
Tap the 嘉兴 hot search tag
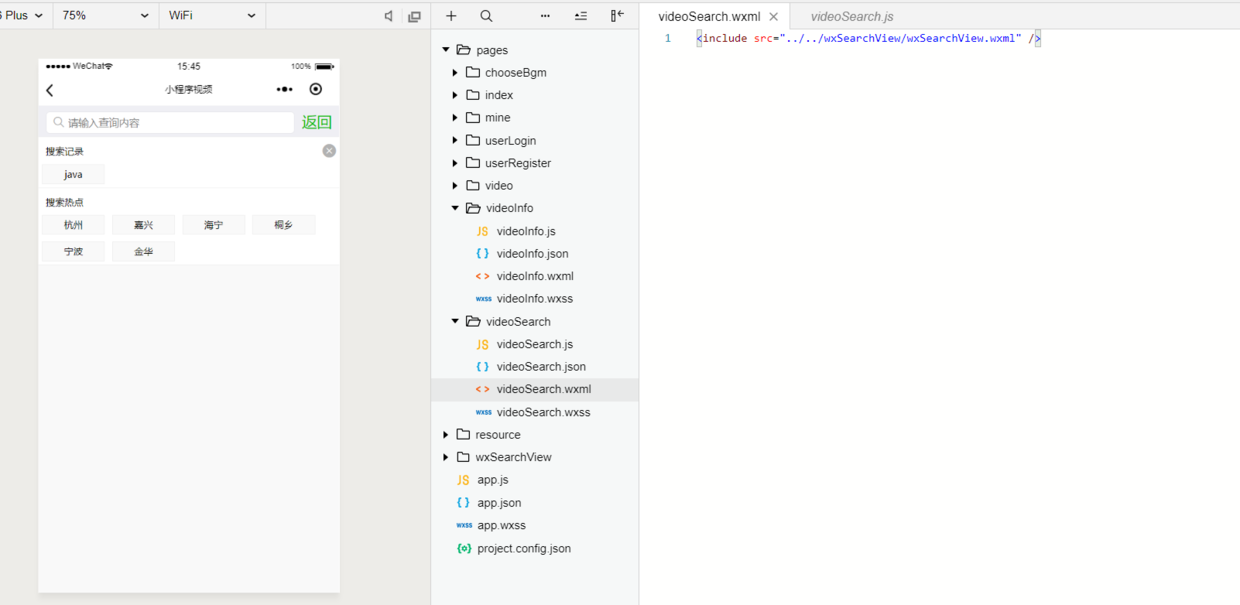point(143,225)
